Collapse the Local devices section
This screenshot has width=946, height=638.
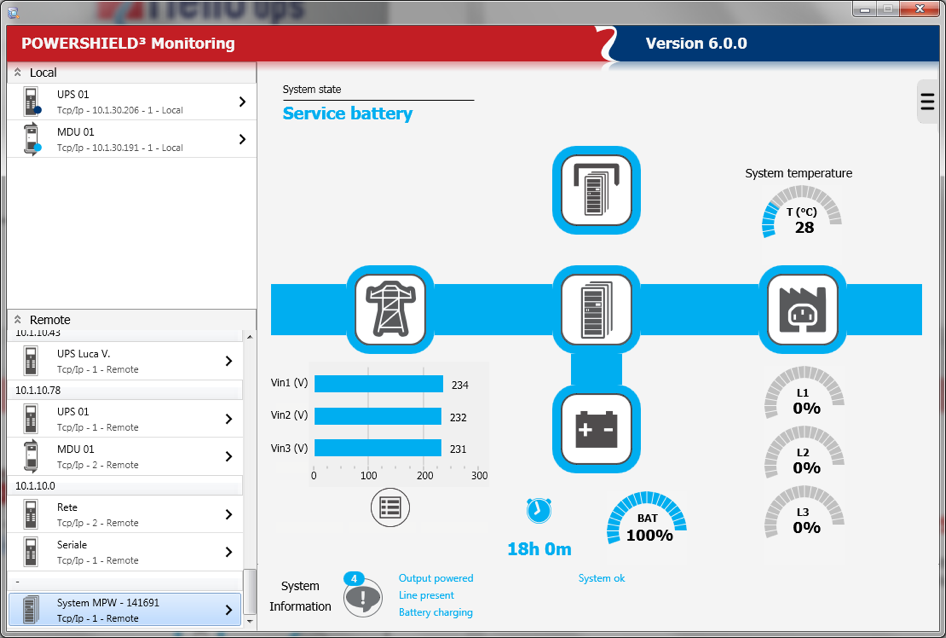coord(18,73)
